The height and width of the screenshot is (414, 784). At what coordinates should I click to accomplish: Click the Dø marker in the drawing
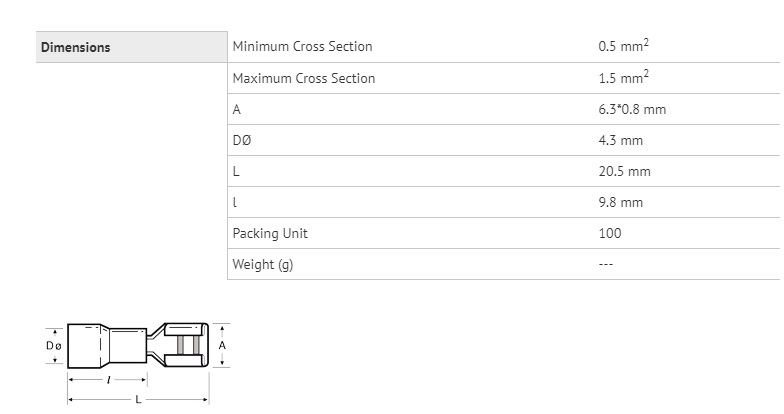54,346
